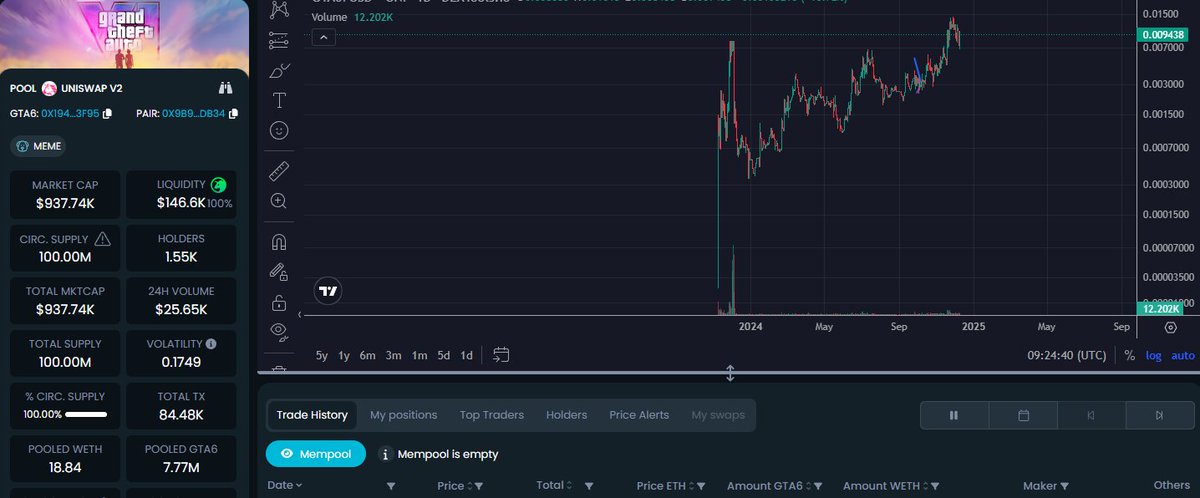Viewport: 1200px width, 498px height.
Task: Toggle percentage scale on chart
Action: tap(1129, 355)
